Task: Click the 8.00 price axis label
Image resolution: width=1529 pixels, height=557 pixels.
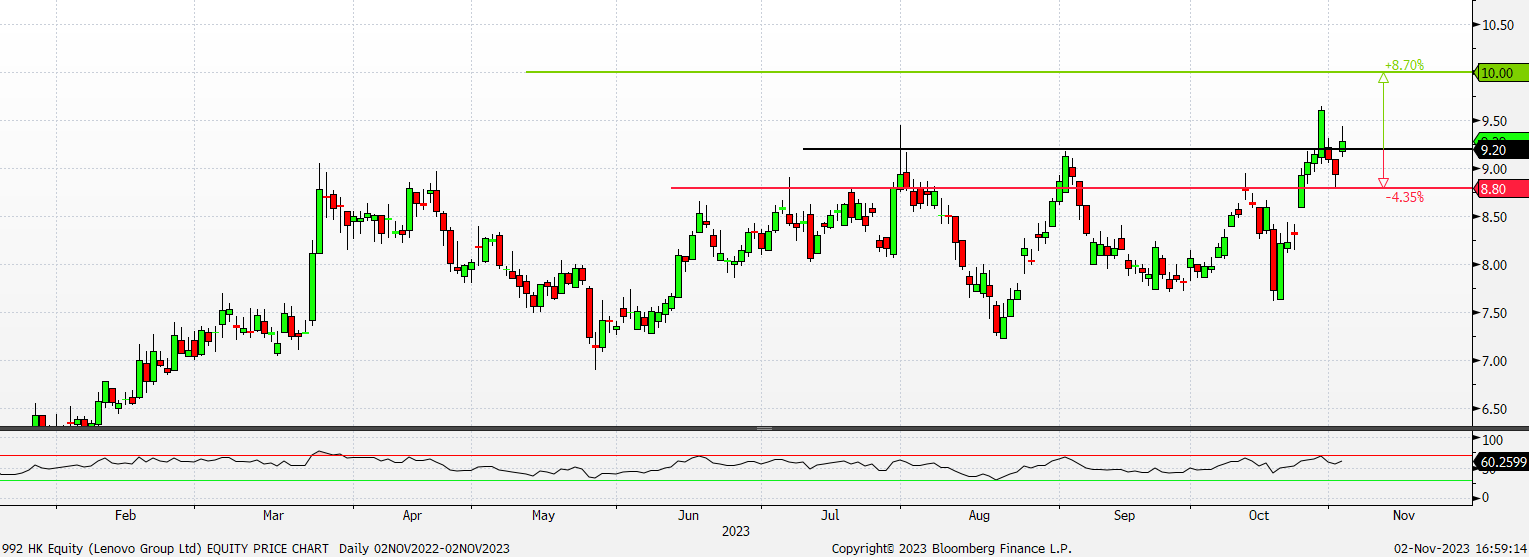Action: 1493,265
